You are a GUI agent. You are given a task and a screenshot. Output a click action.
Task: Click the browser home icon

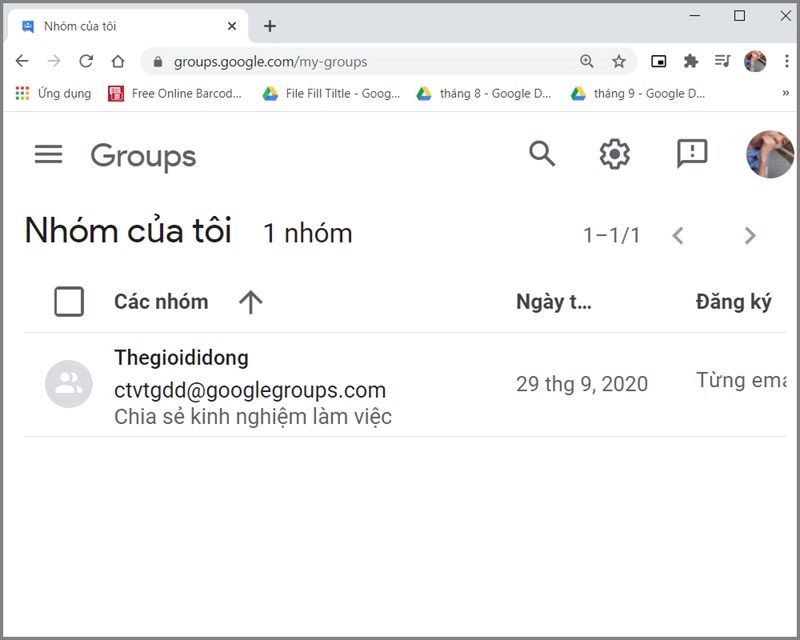(x=118, y=61)
